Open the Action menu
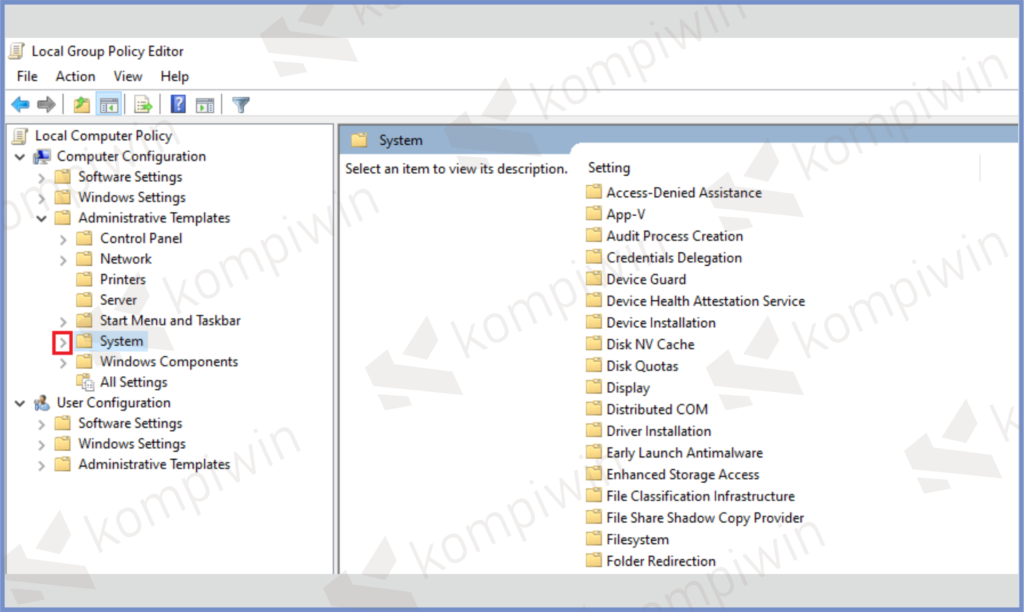Image resolution: width=1024 pixels, height=612 pixels. click(75, 76)
